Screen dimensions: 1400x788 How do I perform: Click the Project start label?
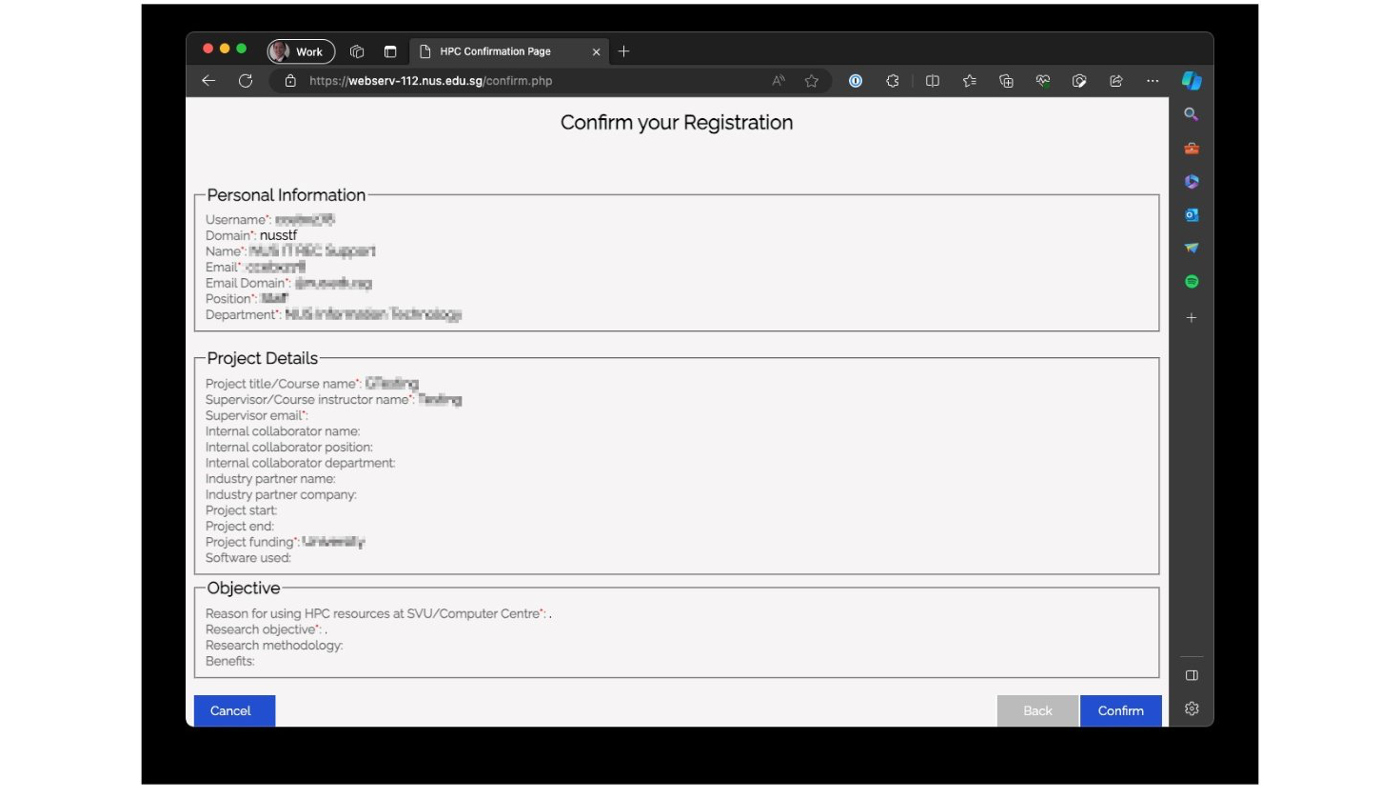pyautogui.click(x=241, y=511)
